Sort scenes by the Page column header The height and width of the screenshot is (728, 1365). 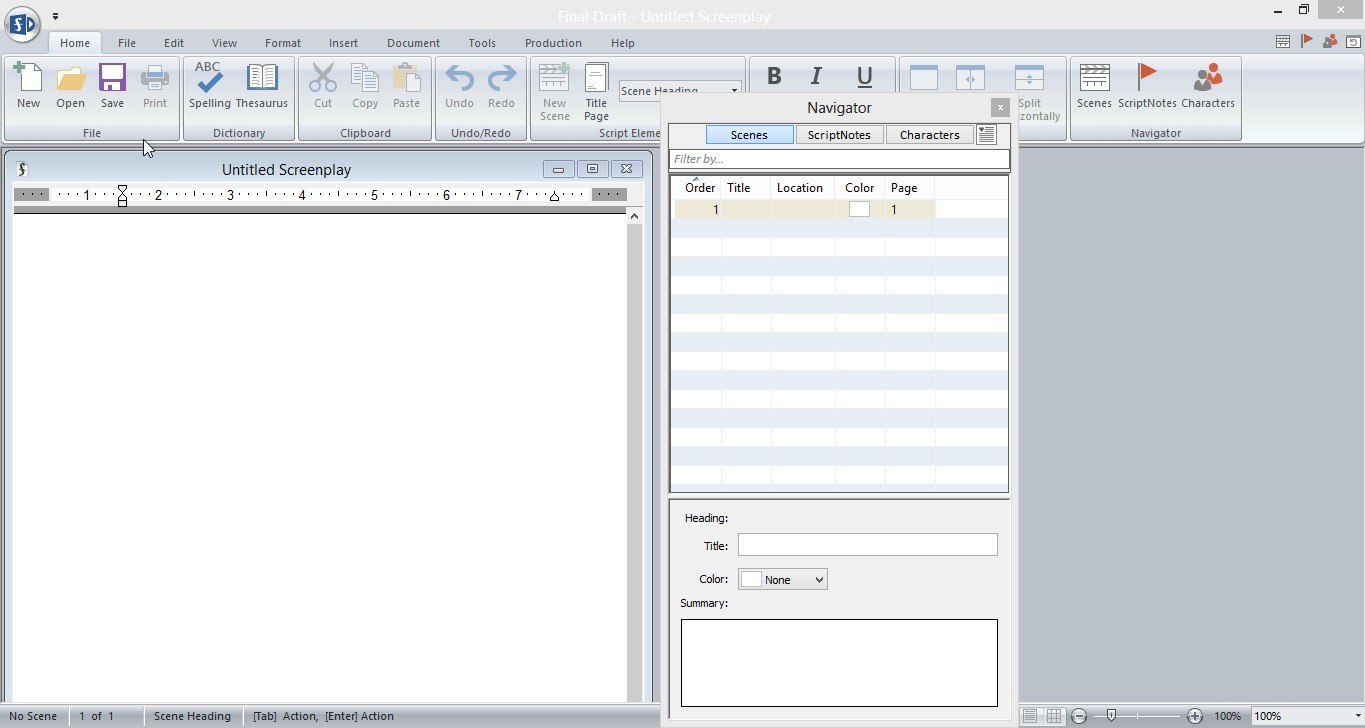(x=910, y=187)
